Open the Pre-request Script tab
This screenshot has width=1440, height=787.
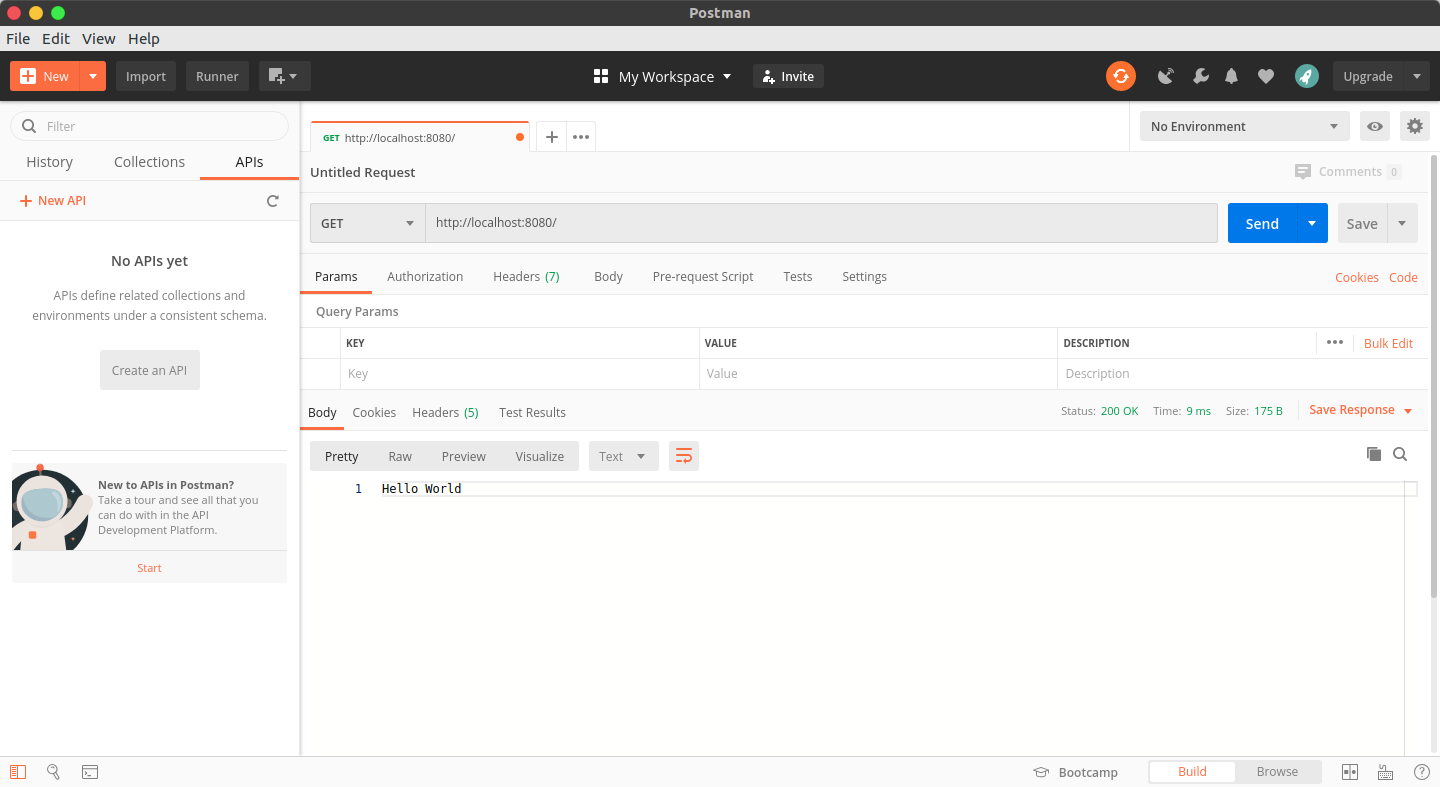[x=703, y=276]
